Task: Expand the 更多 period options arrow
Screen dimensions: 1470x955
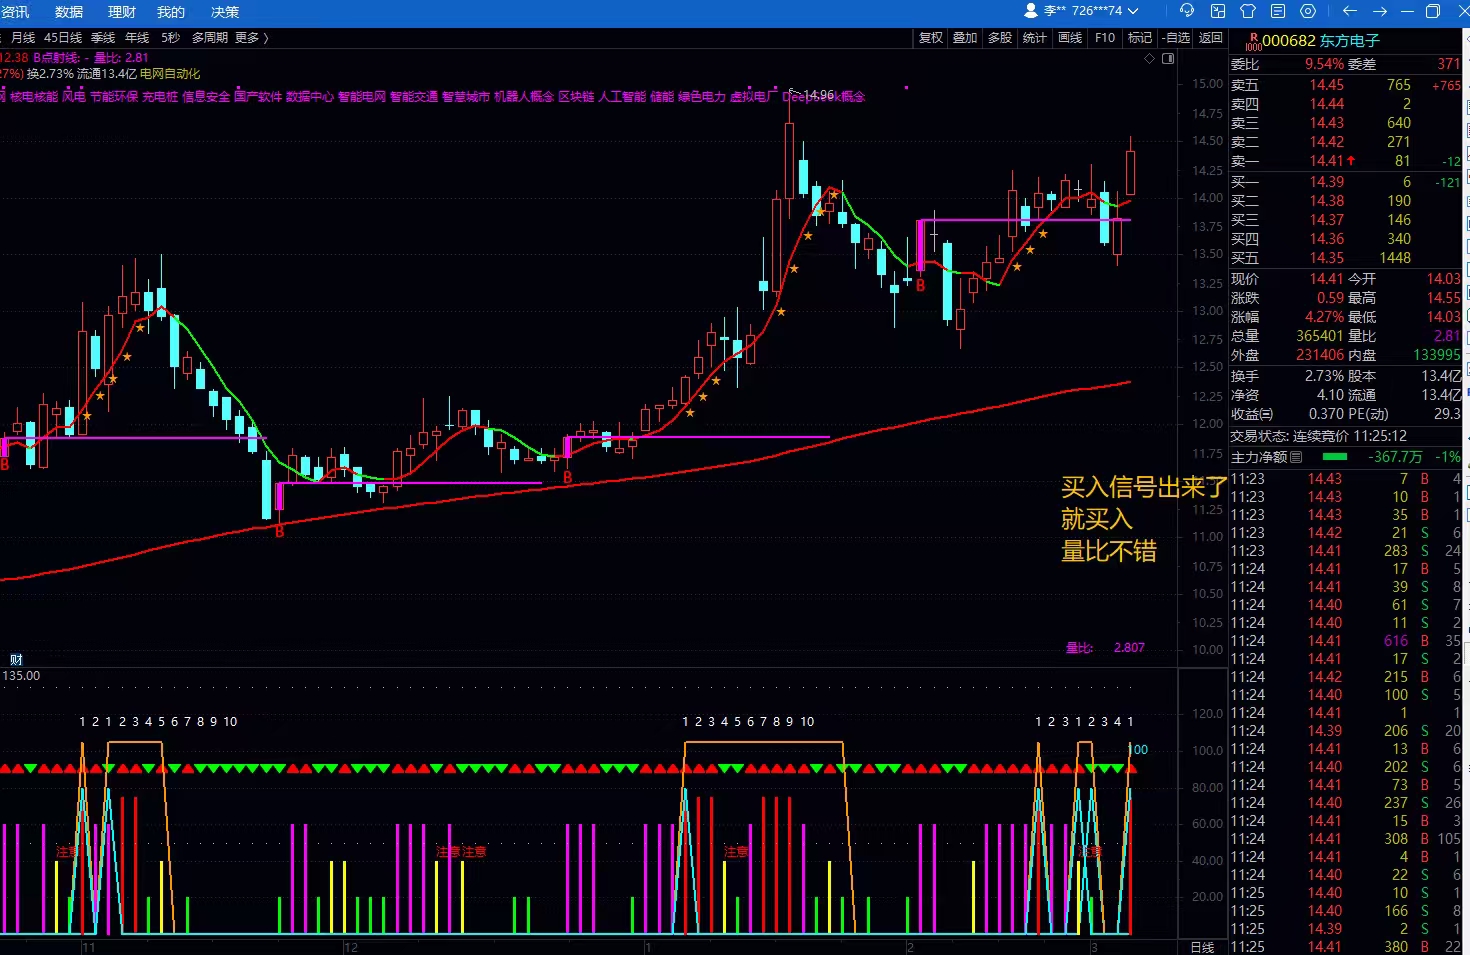Action: pos(266,38)
